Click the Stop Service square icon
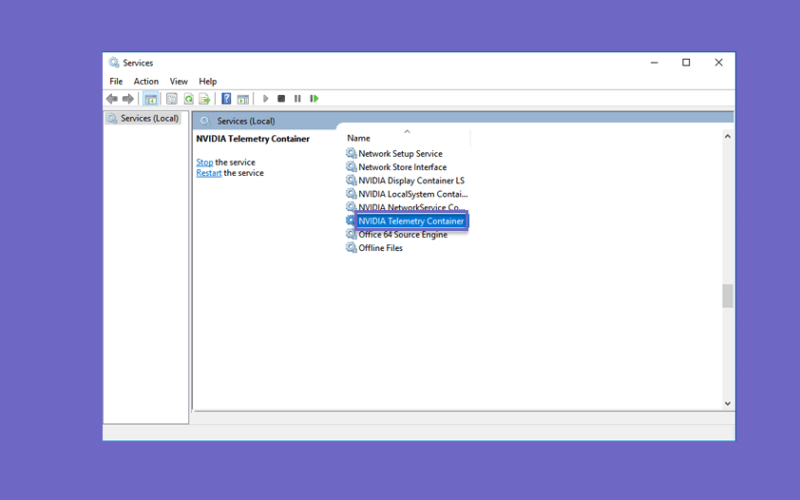 [x=281, y=98]
